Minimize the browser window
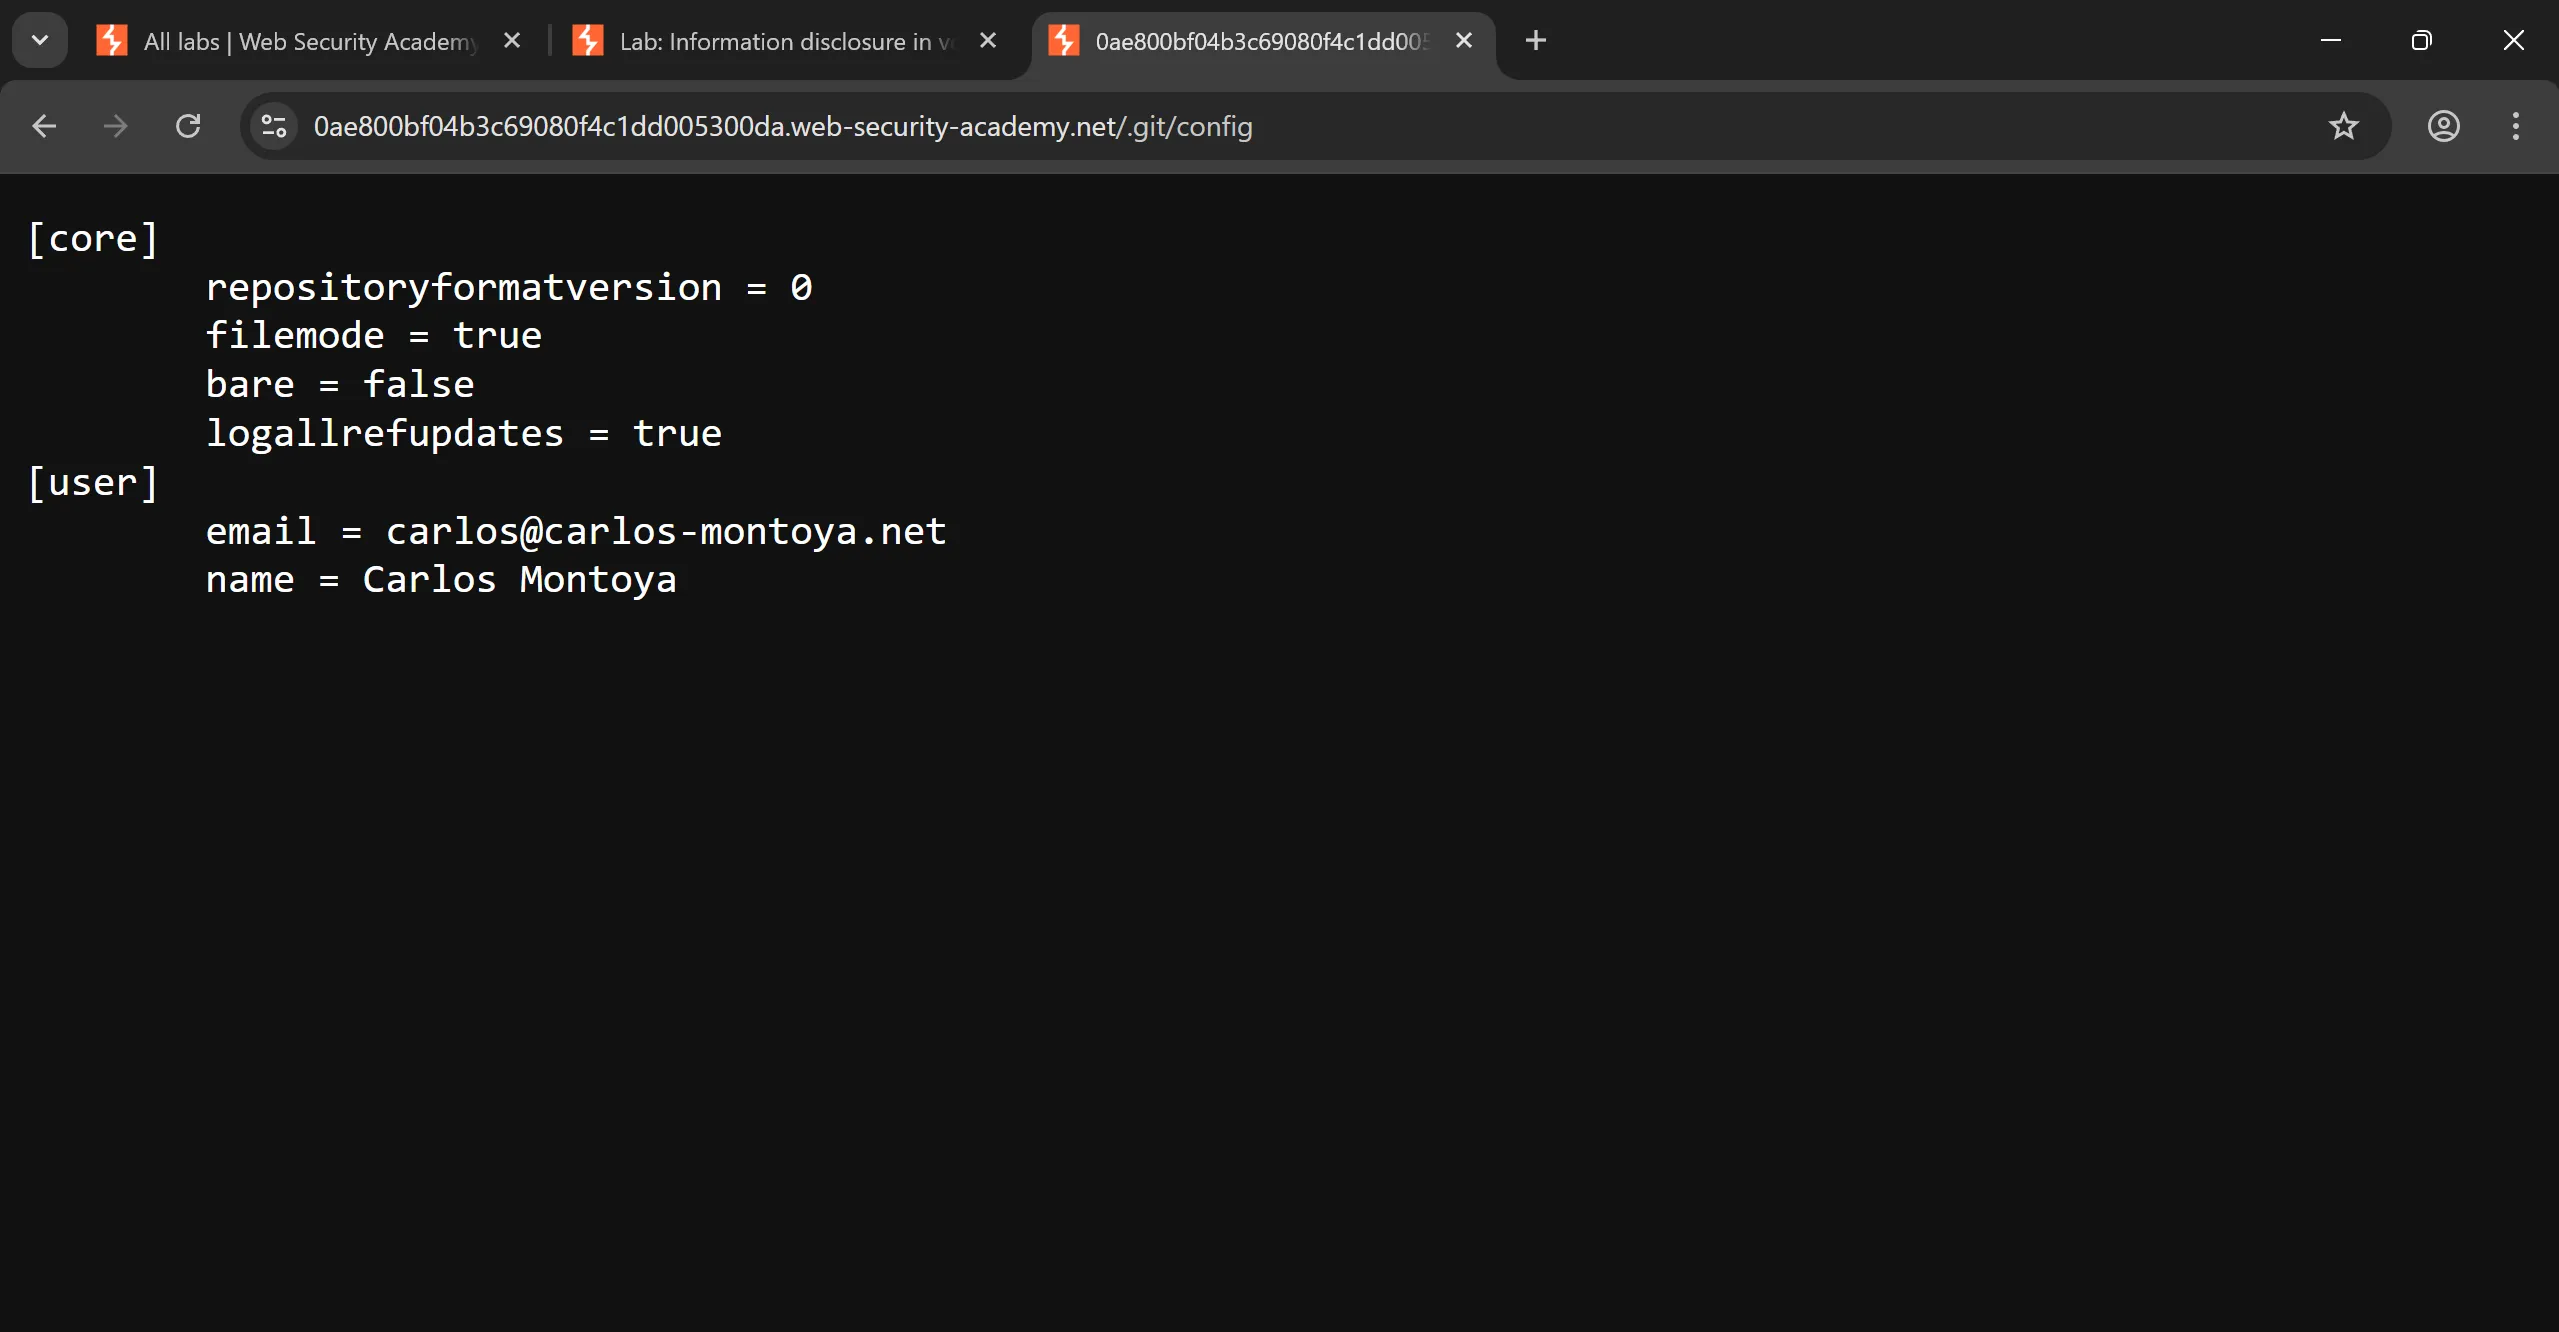The image size is (2559, 1332). coord(2330,40)
